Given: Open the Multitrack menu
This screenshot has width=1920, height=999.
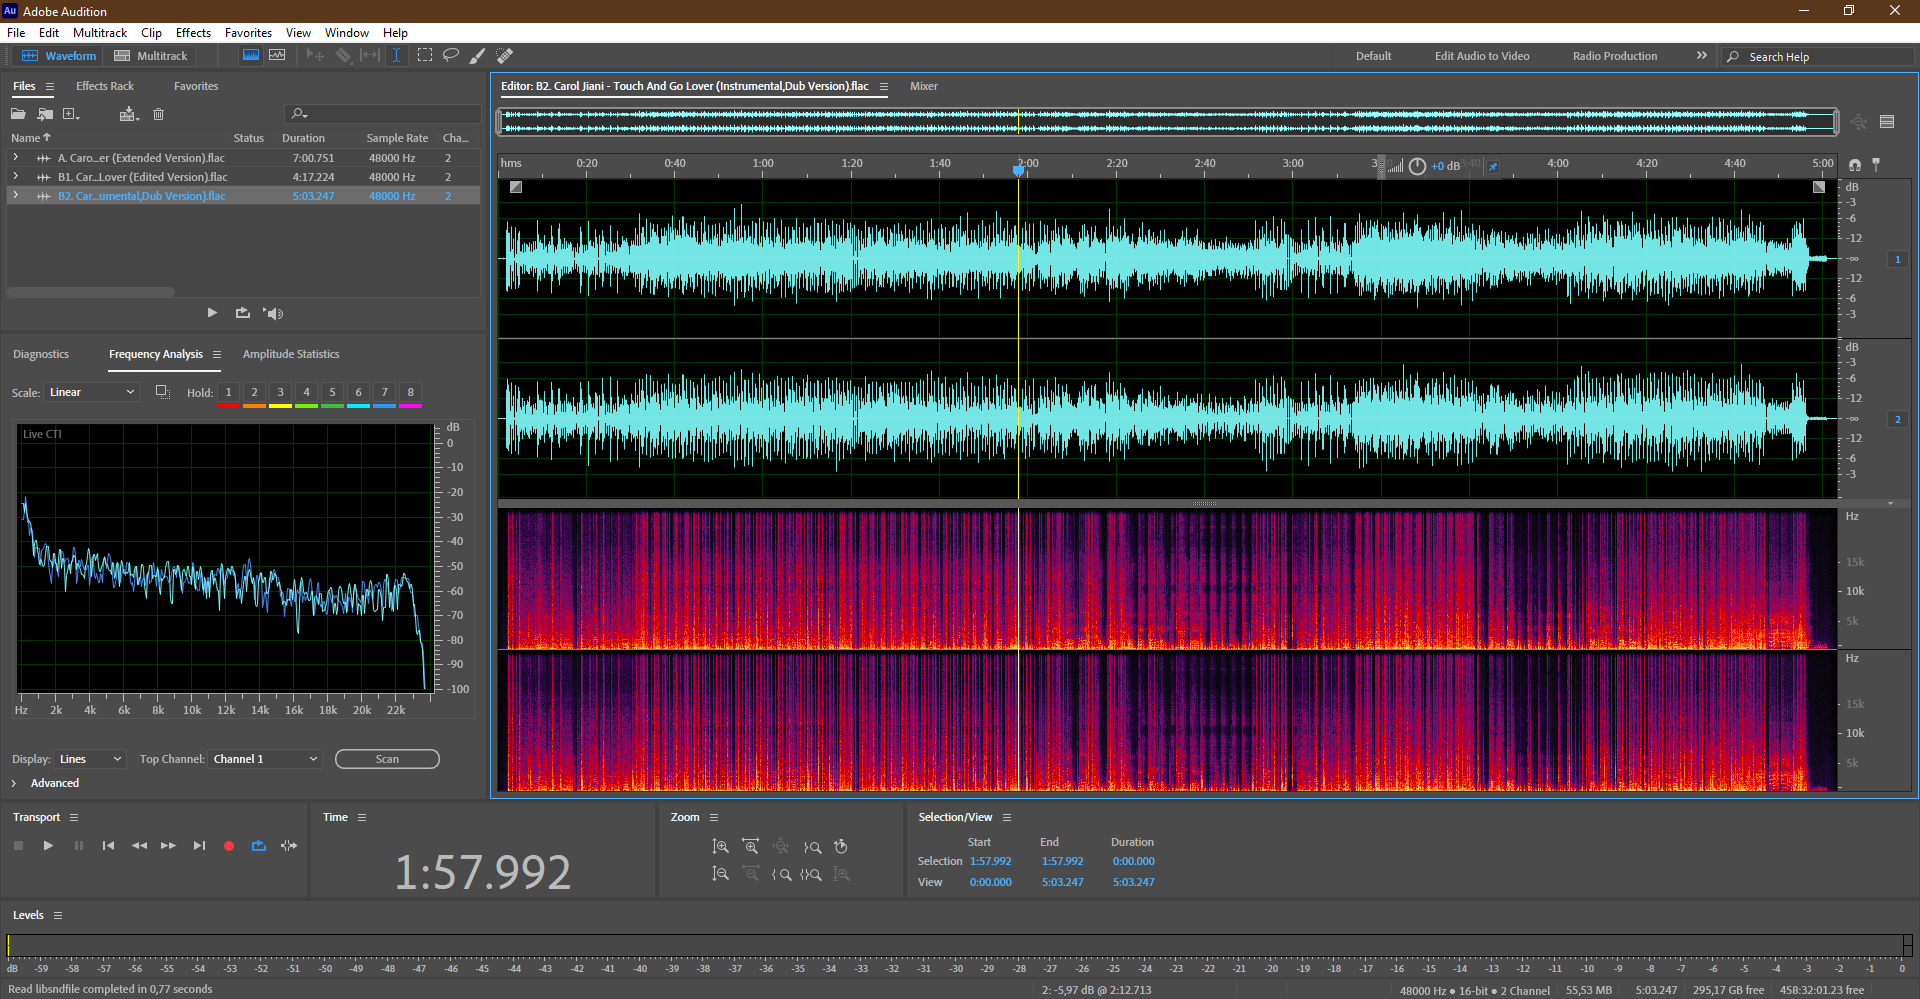Looking at the screenshot, I should [100, 33].
